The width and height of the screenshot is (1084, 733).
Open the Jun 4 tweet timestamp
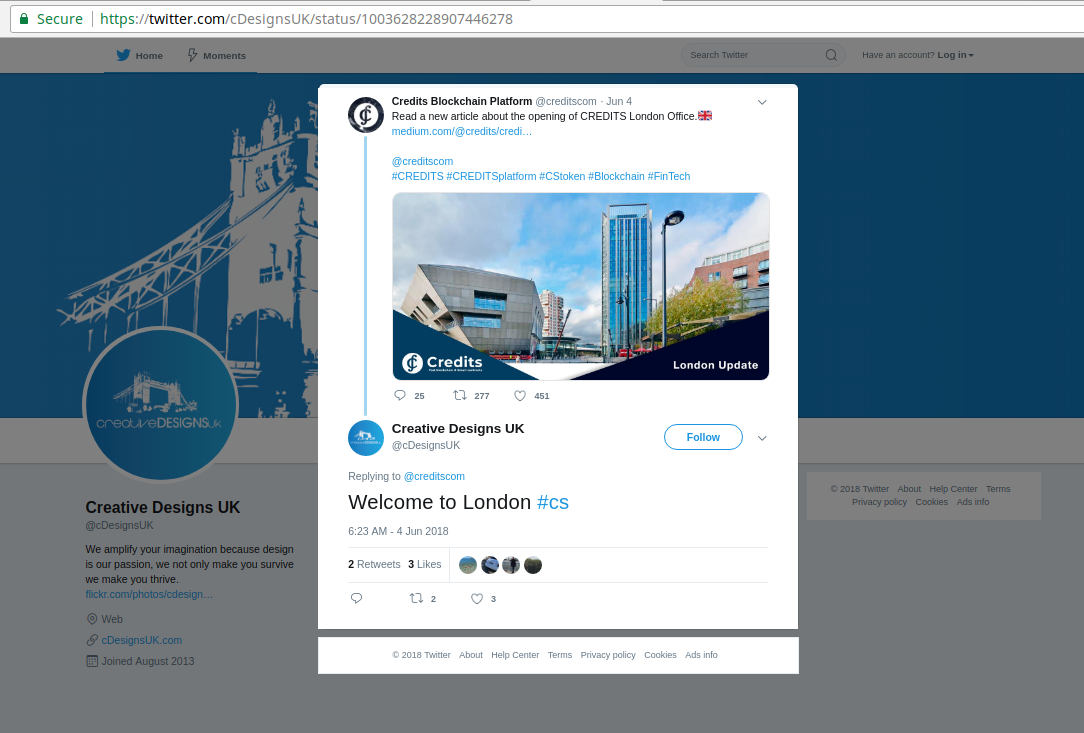coord(619,101)
